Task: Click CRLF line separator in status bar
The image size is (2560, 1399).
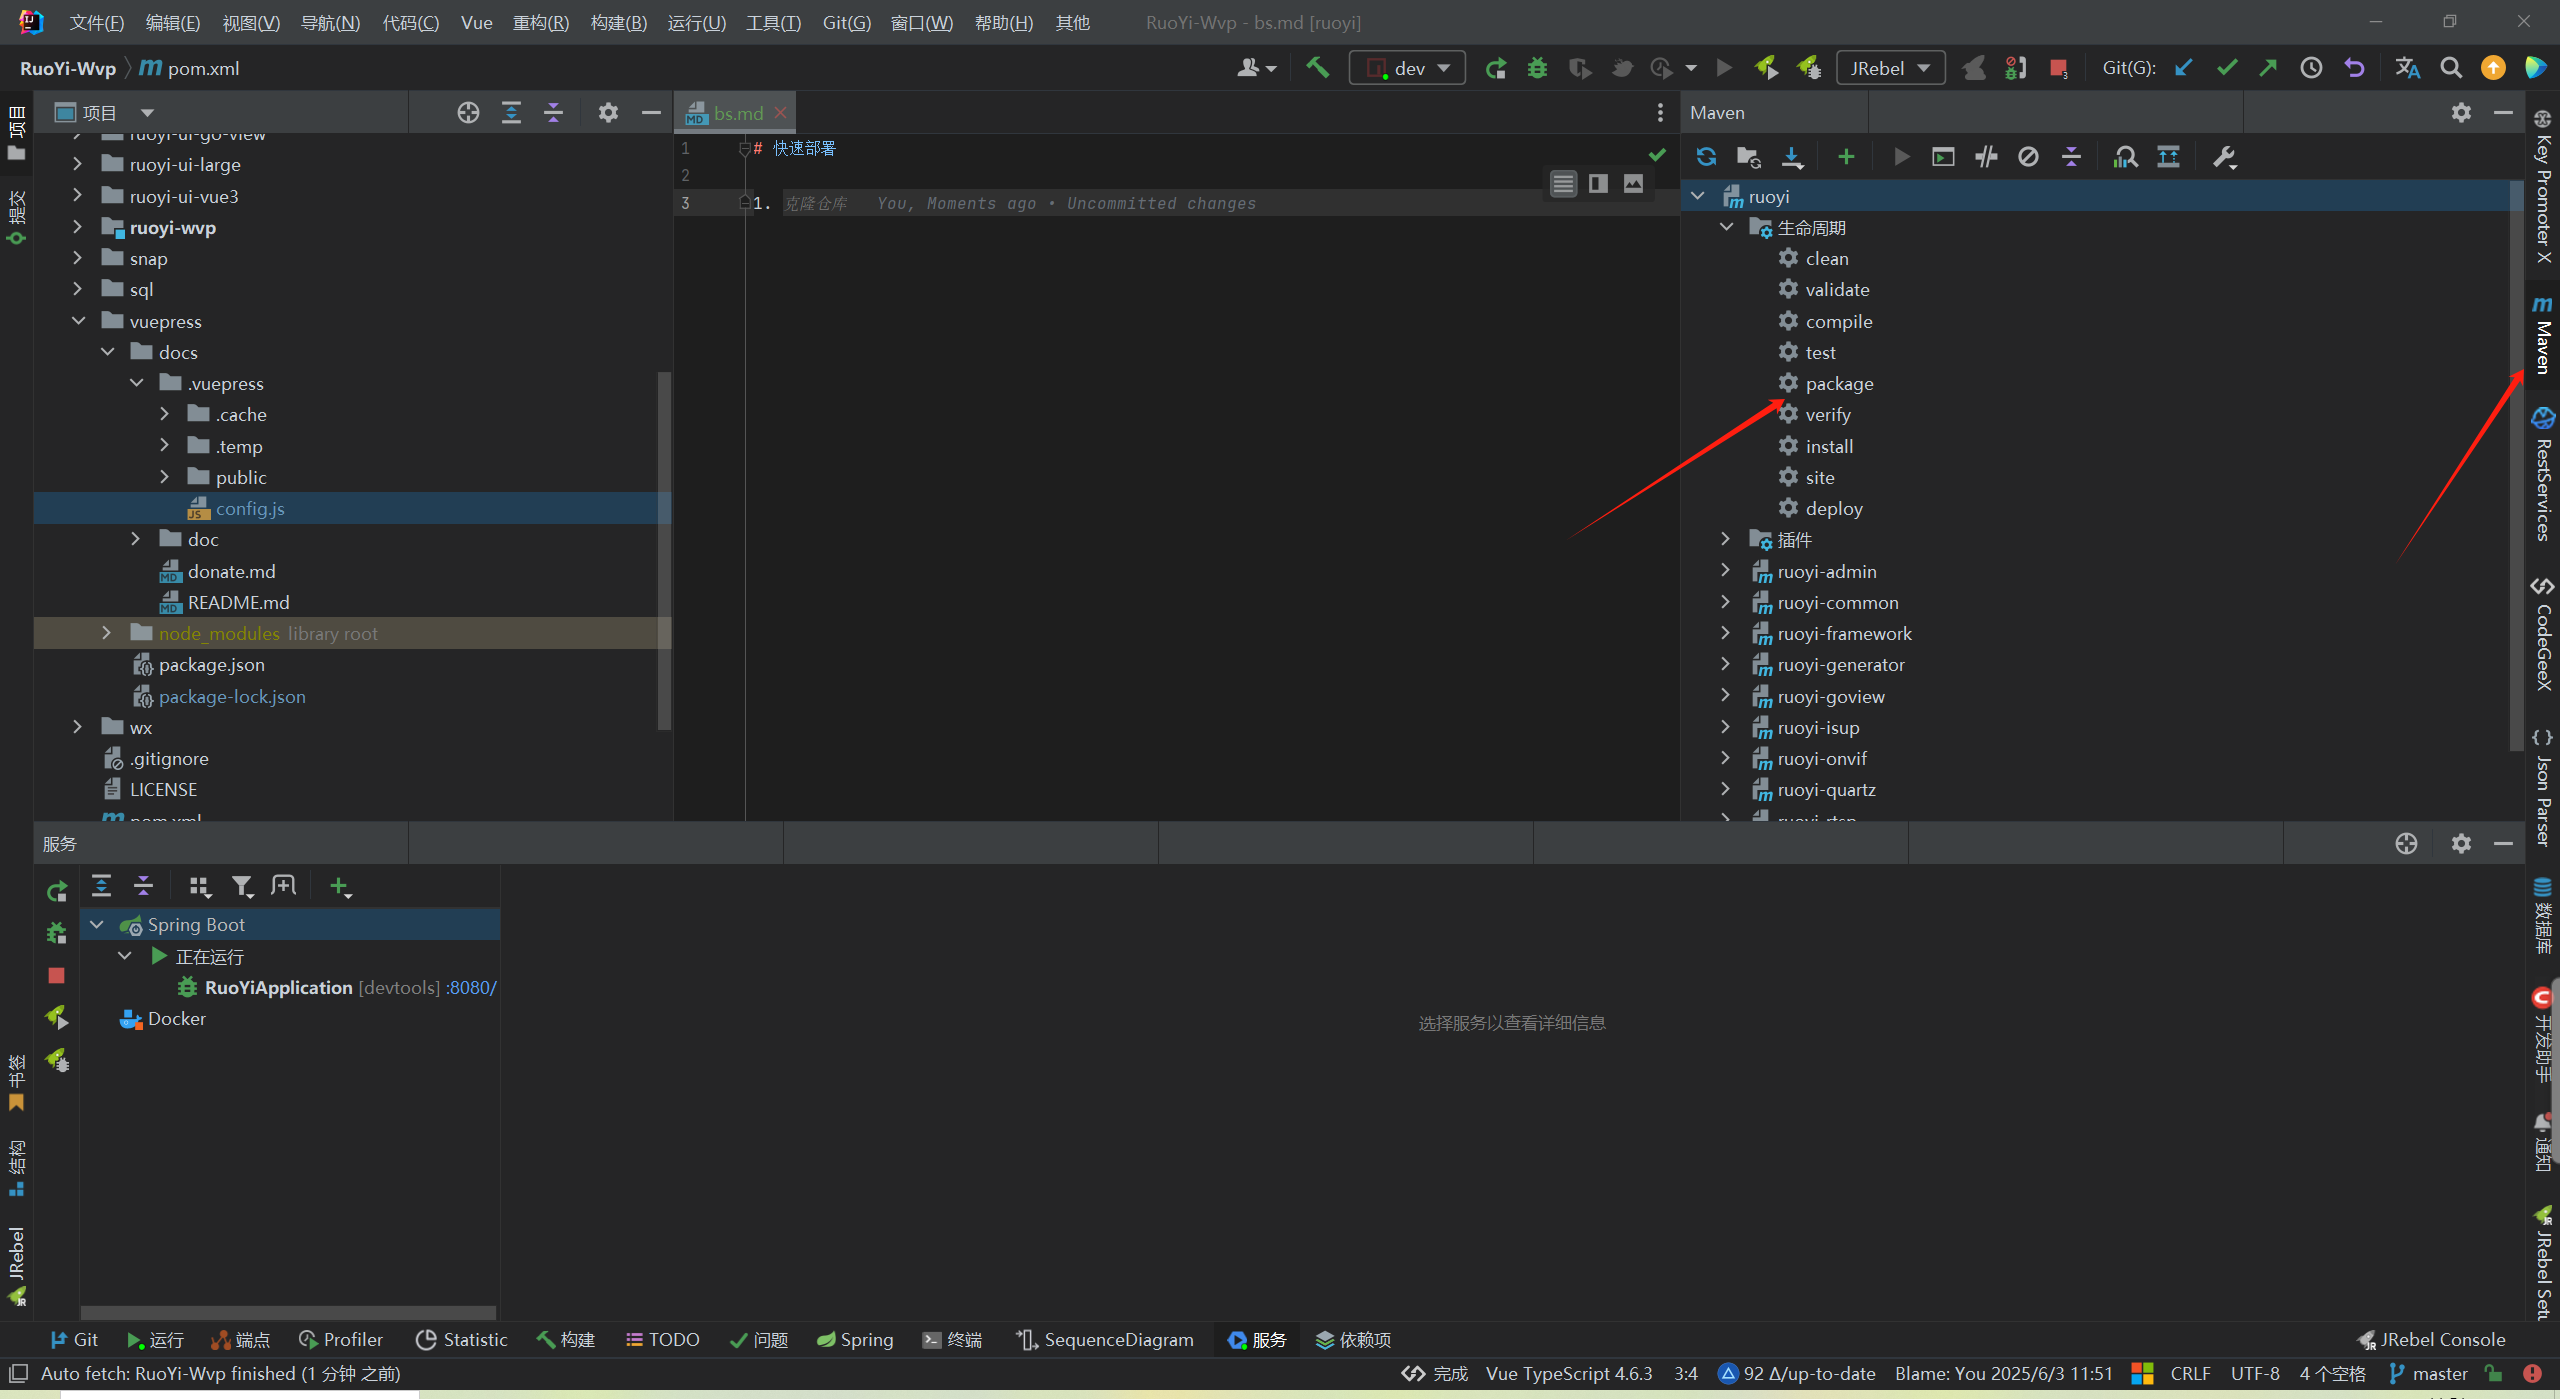Action: (2190, 1373)
